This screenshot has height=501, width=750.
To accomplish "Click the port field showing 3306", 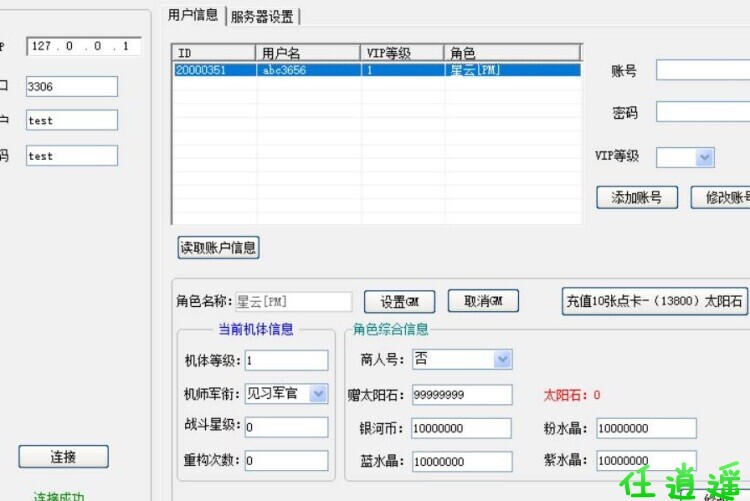I will [71, 87].
